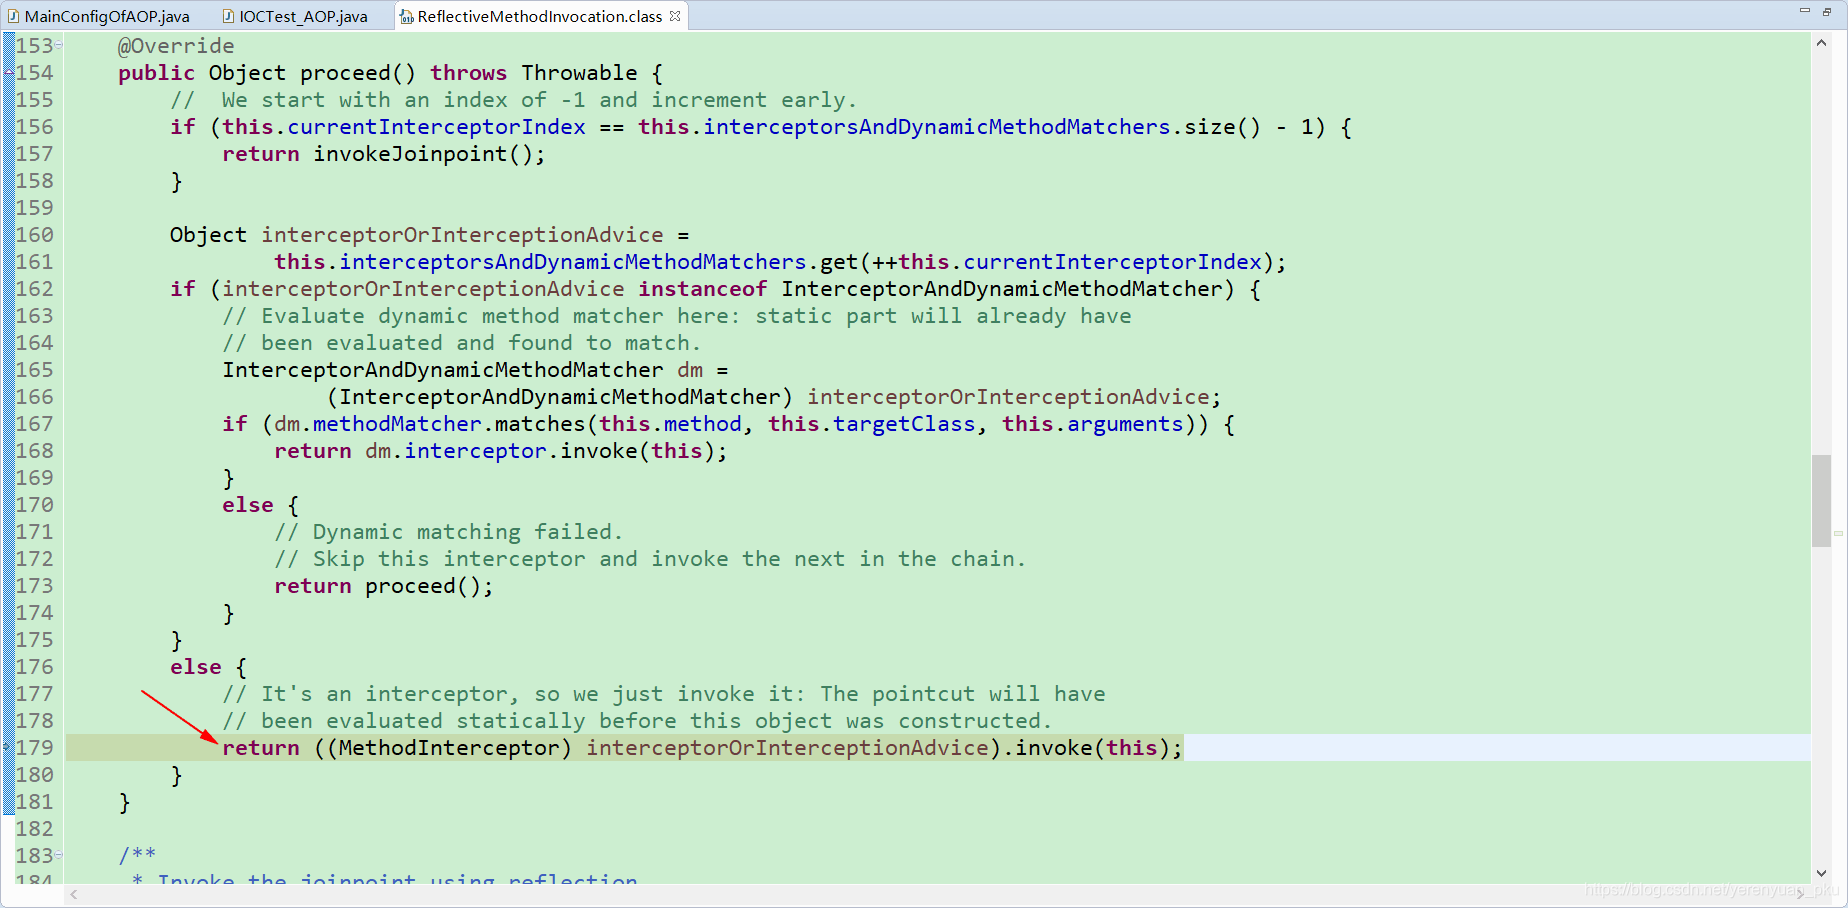The height and width of the screenshot is (908, 1848).
Task: Click the vertical scrollbar up arrow
Action: click(1821, 43)
